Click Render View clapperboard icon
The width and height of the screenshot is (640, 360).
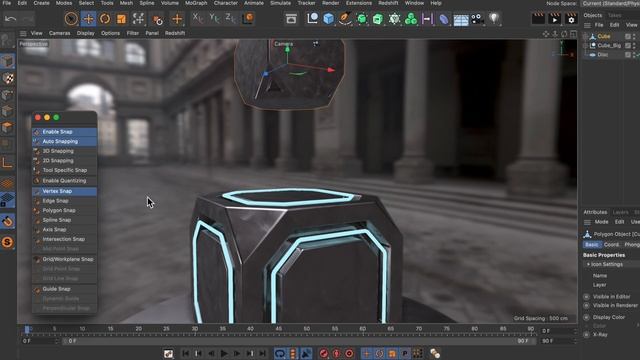click(x=538, y=19)
